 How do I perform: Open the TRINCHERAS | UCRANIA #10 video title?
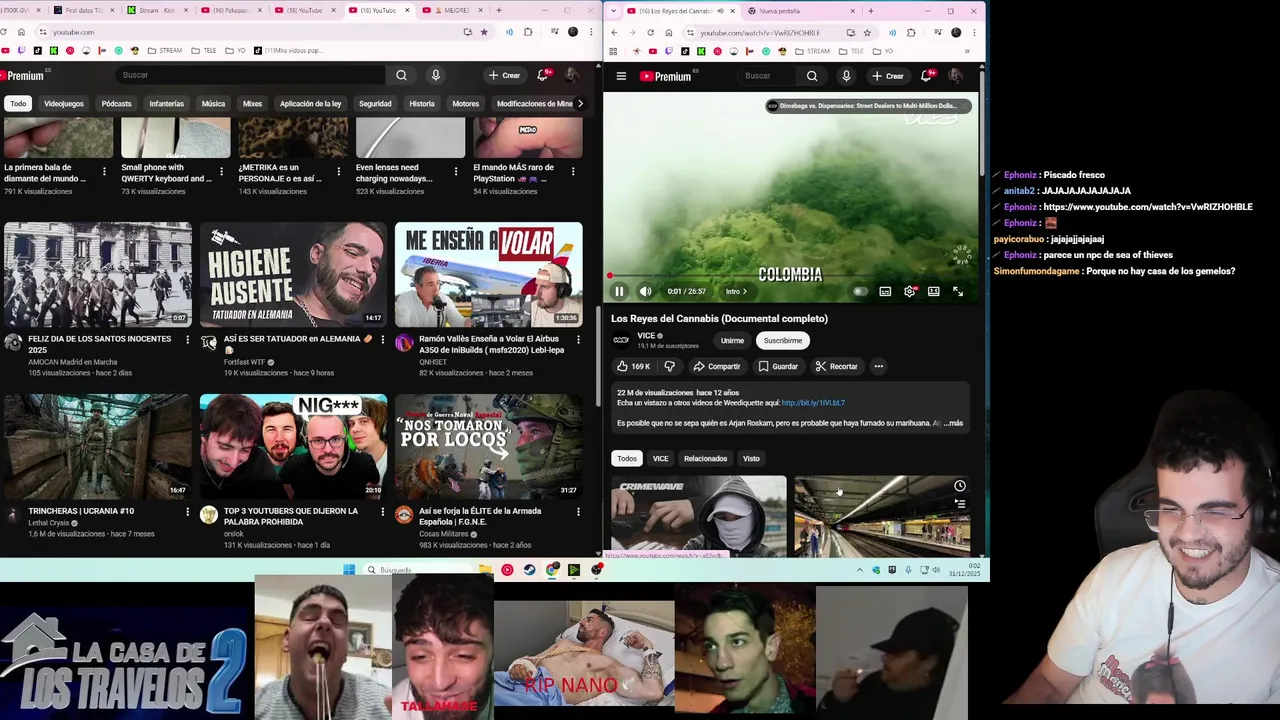81,511
